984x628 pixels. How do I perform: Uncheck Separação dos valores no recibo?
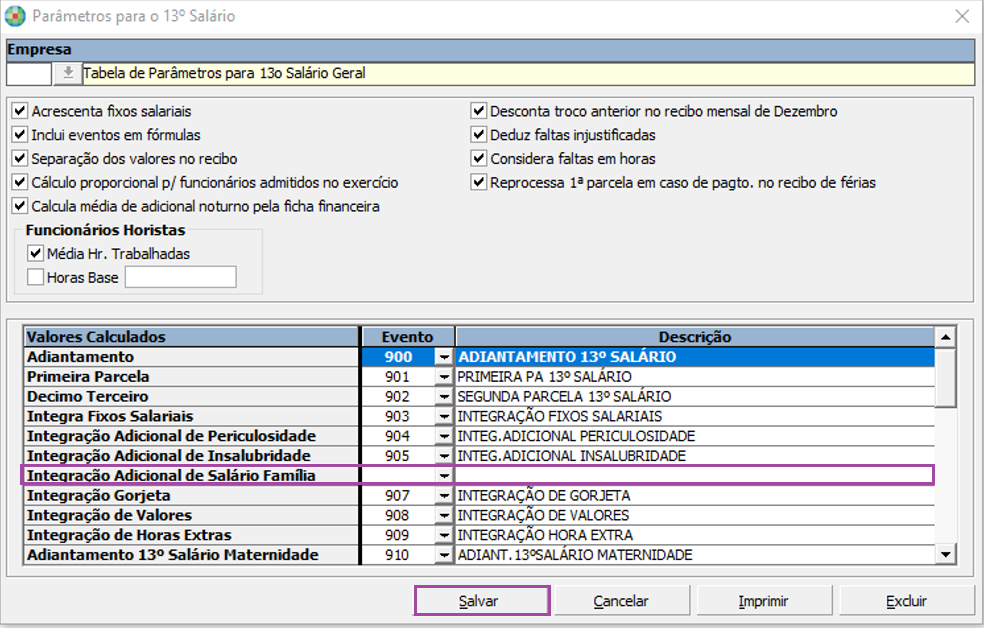(x=20, y=159)
